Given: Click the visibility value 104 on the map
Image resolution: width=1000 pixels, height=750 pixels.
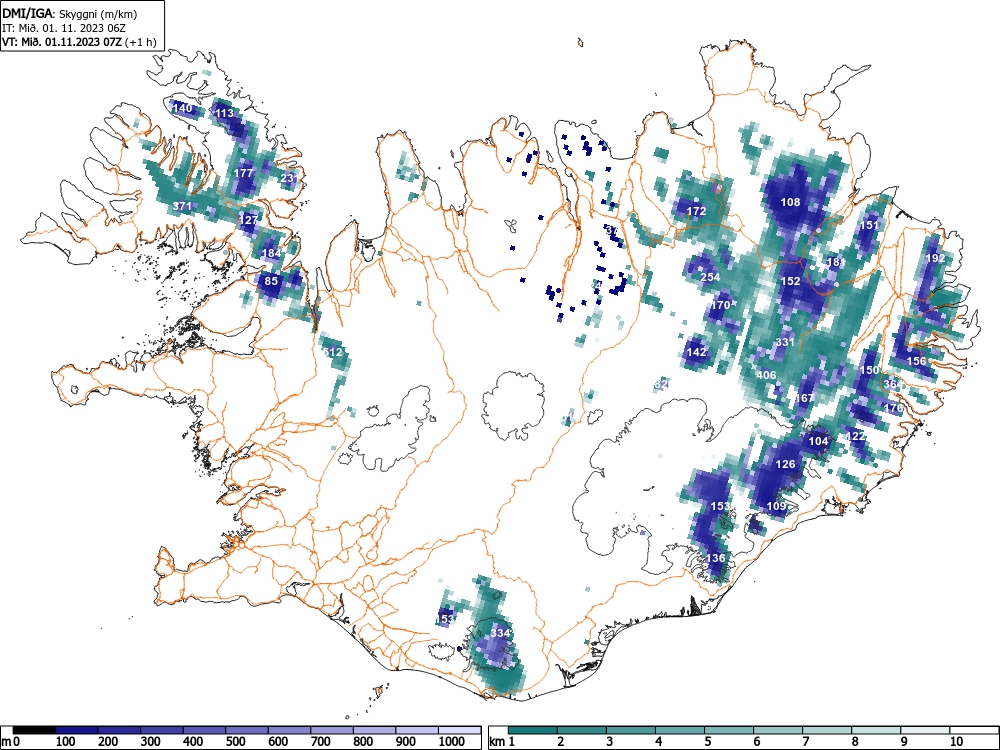Looking at the screenshot, I should (x=818, y=441).
